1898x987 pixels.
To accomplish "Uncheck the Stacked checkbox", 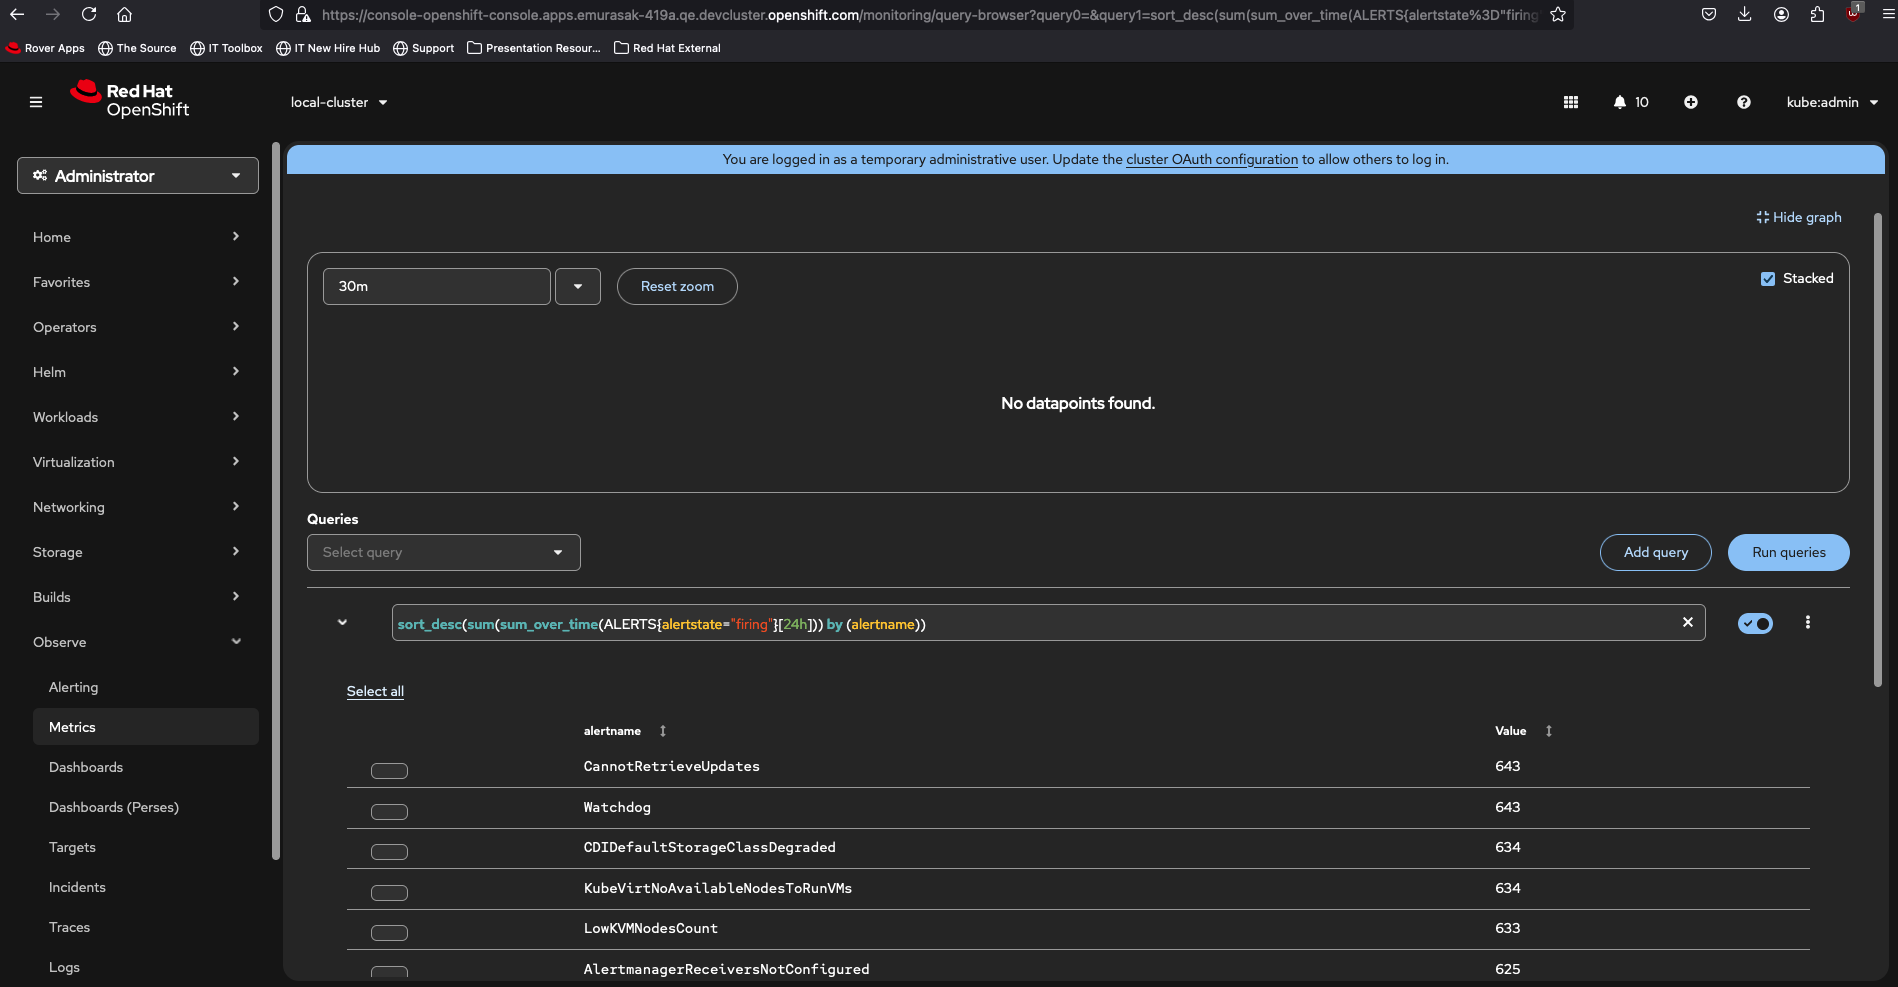I will (x=1768, y=279).
